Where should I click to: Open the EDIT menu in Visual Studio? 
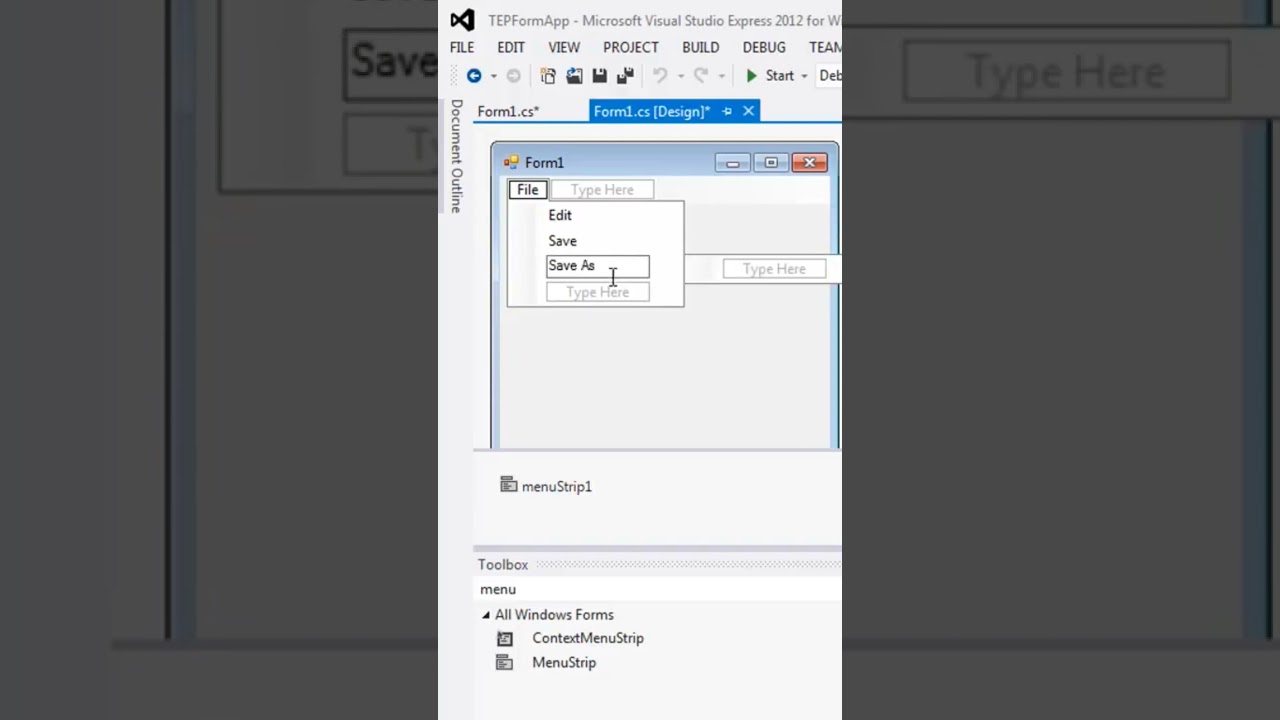click(x=511, y=47)
